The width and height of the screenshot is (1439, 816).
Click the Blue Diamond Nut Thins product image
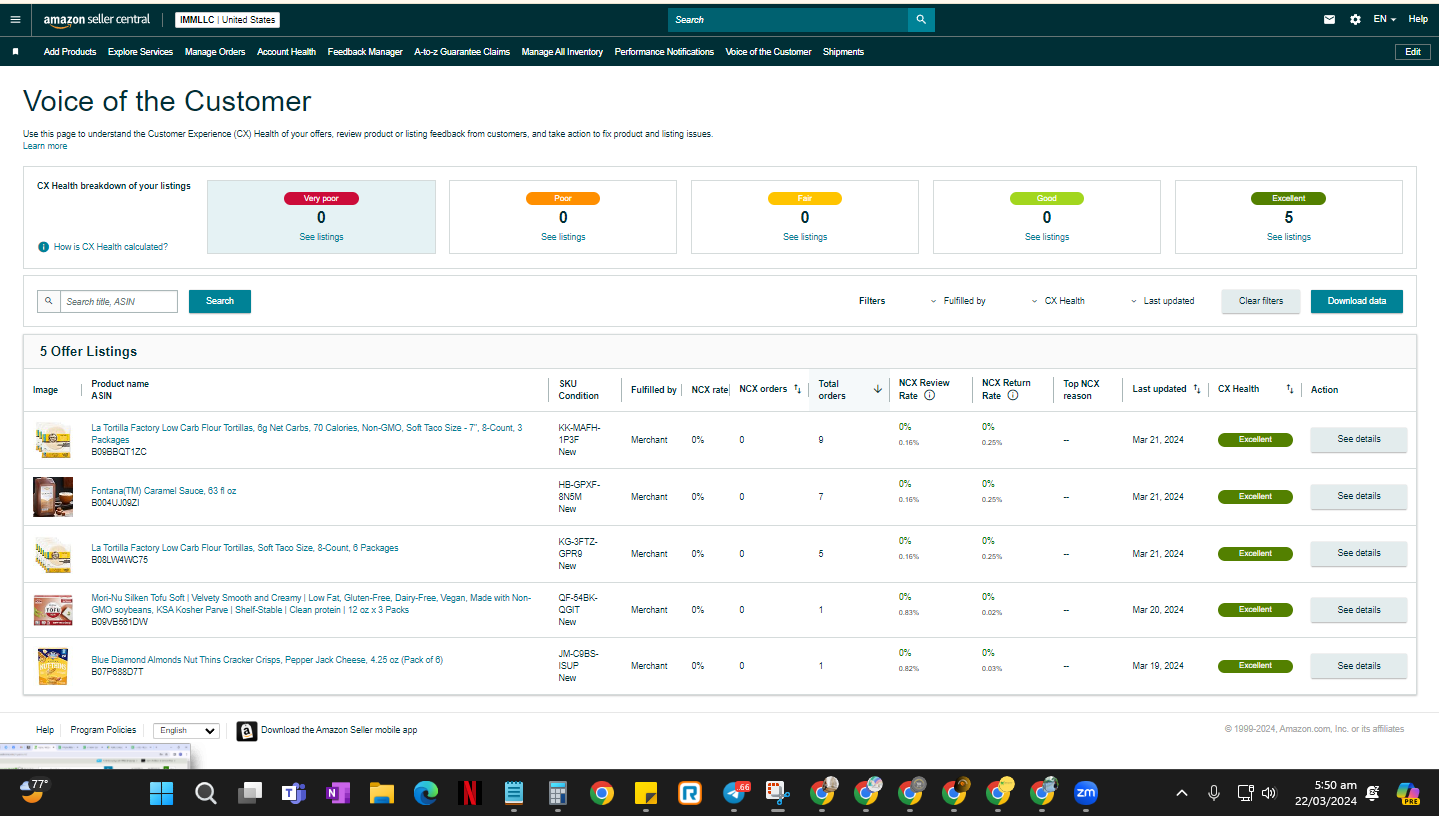(x=53, y=666)
